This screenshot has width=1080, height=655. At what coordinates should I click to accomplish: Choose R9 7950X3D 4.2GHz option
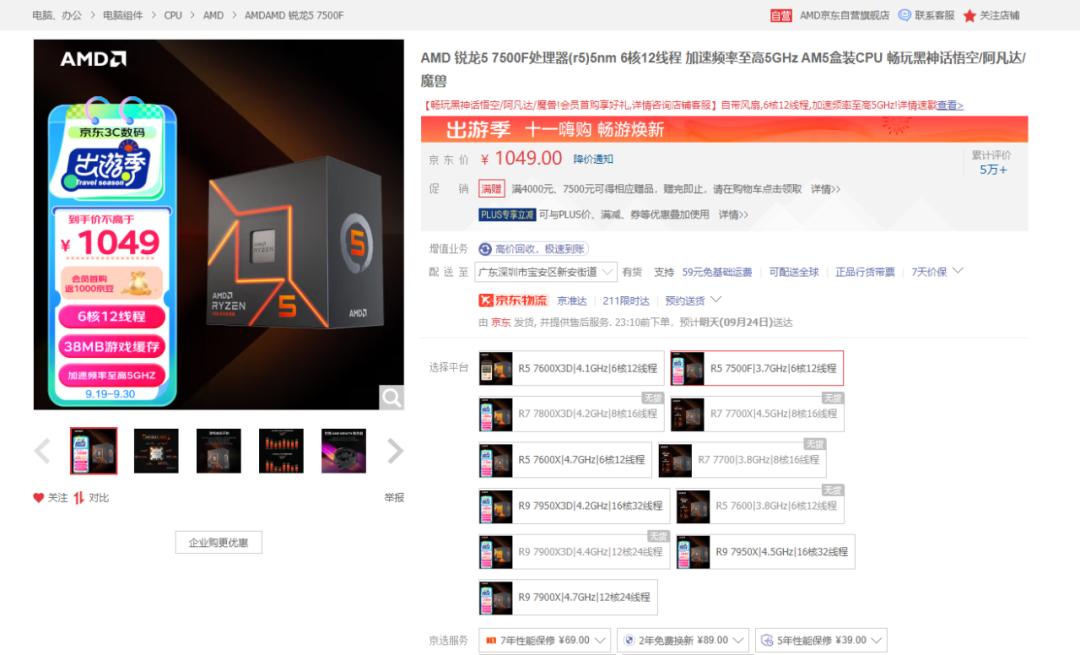pos(574,506)
